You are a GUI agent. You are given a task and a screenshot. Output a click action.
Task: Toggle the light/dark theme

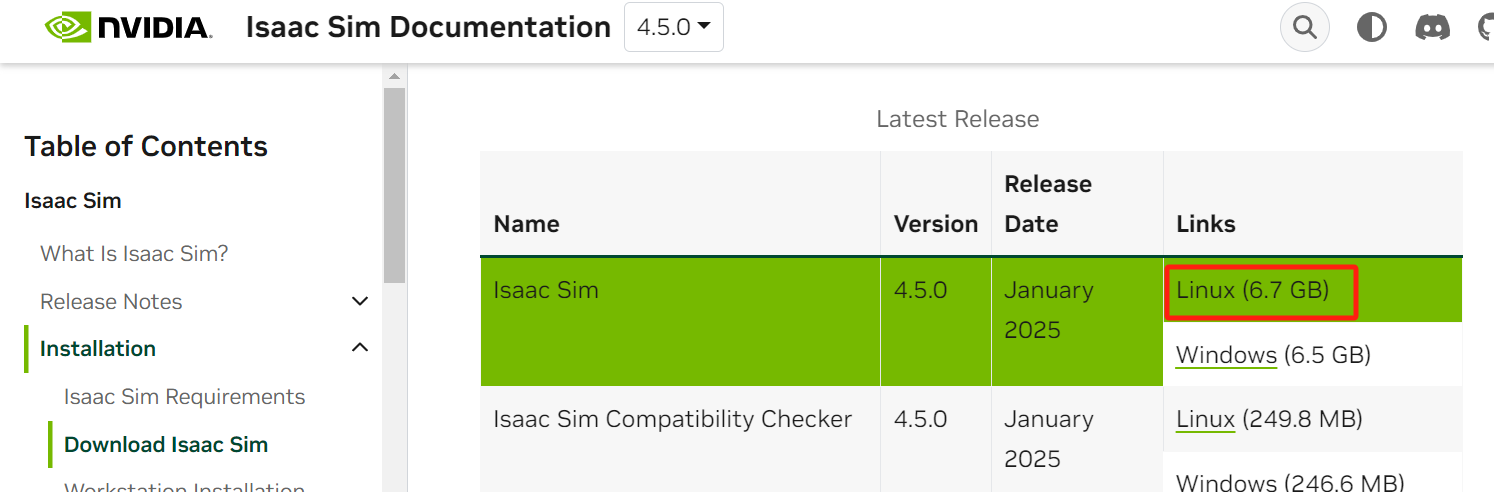(x=1371, y=27)
